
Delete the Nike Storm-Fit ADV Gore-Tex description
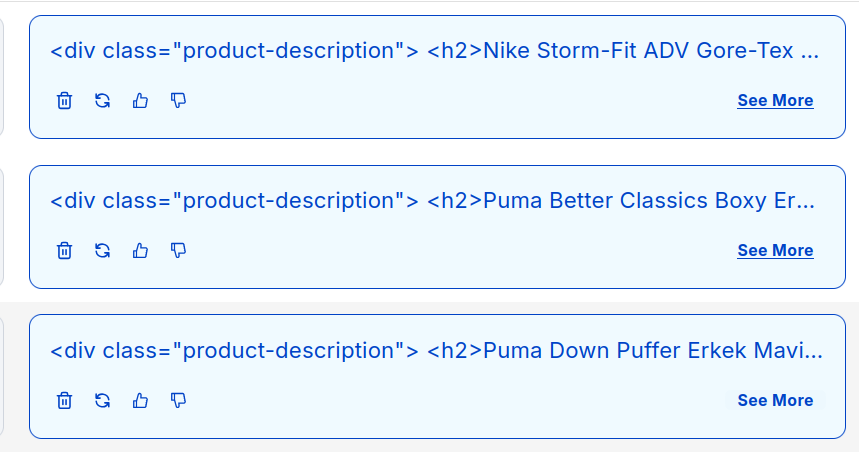(64, 101)
